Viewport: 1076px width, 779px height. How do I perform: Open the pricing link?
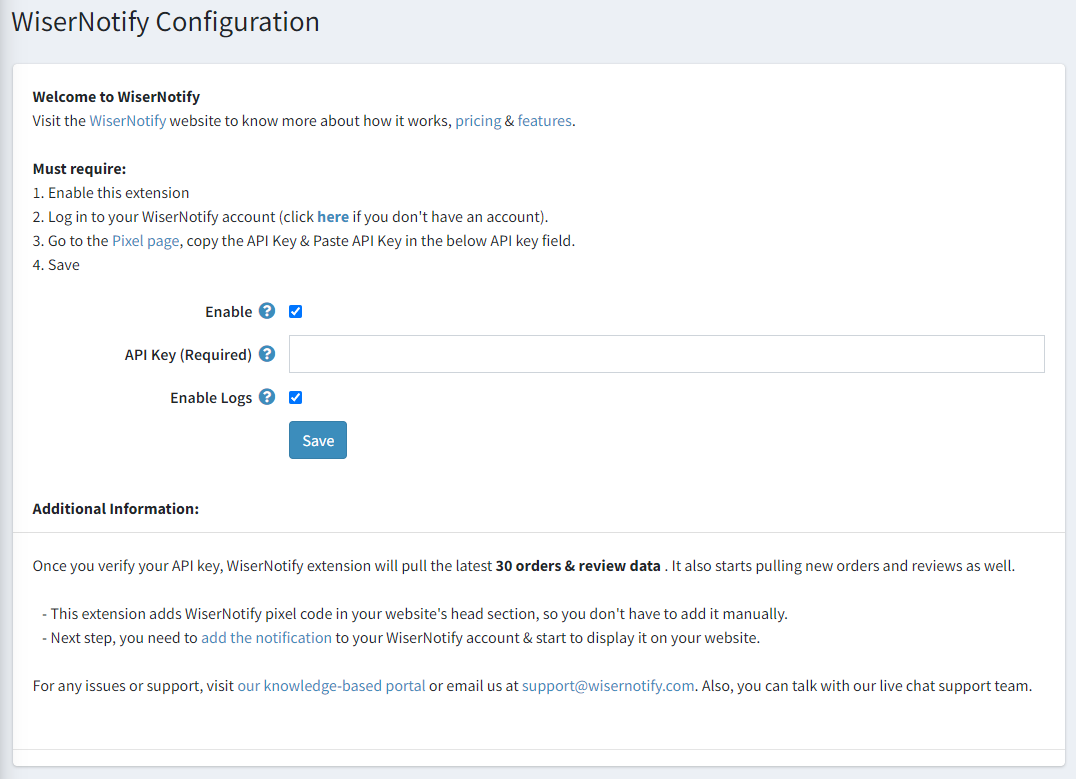(x=478, y=121)
